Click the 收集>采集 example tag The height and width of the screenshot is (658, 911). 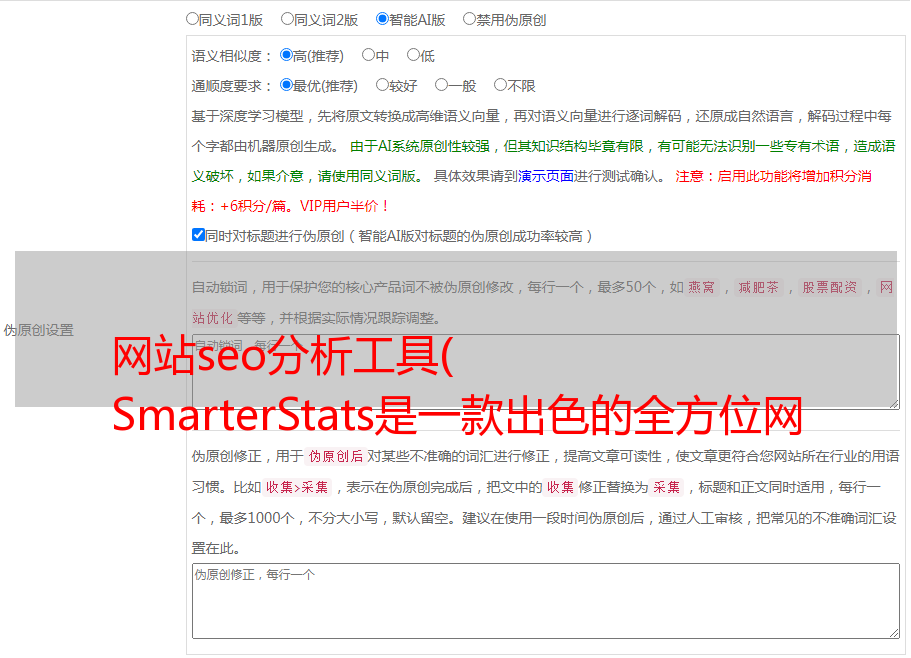pos(297,487)
